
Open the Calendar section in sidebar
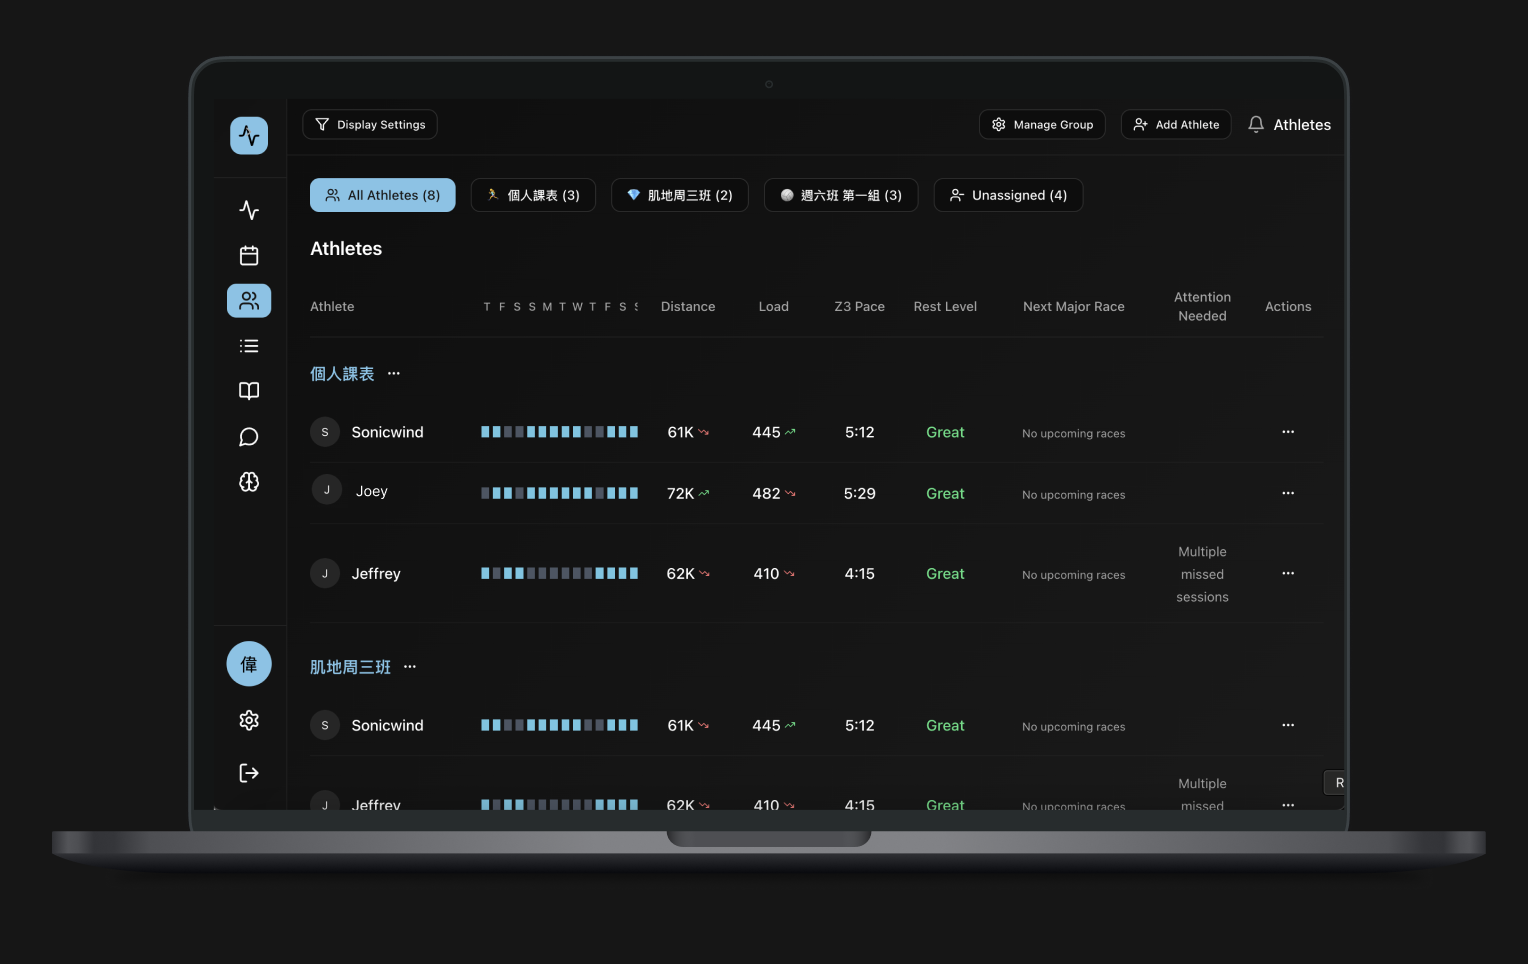pyautogui.click(x=248, y=255)
